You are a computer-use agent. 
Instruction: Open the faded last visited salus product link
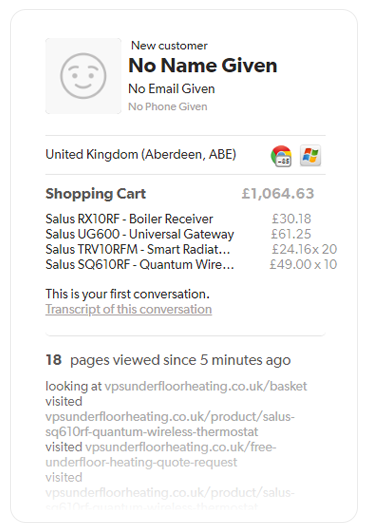pyautogui.click(x=170, y=500)
